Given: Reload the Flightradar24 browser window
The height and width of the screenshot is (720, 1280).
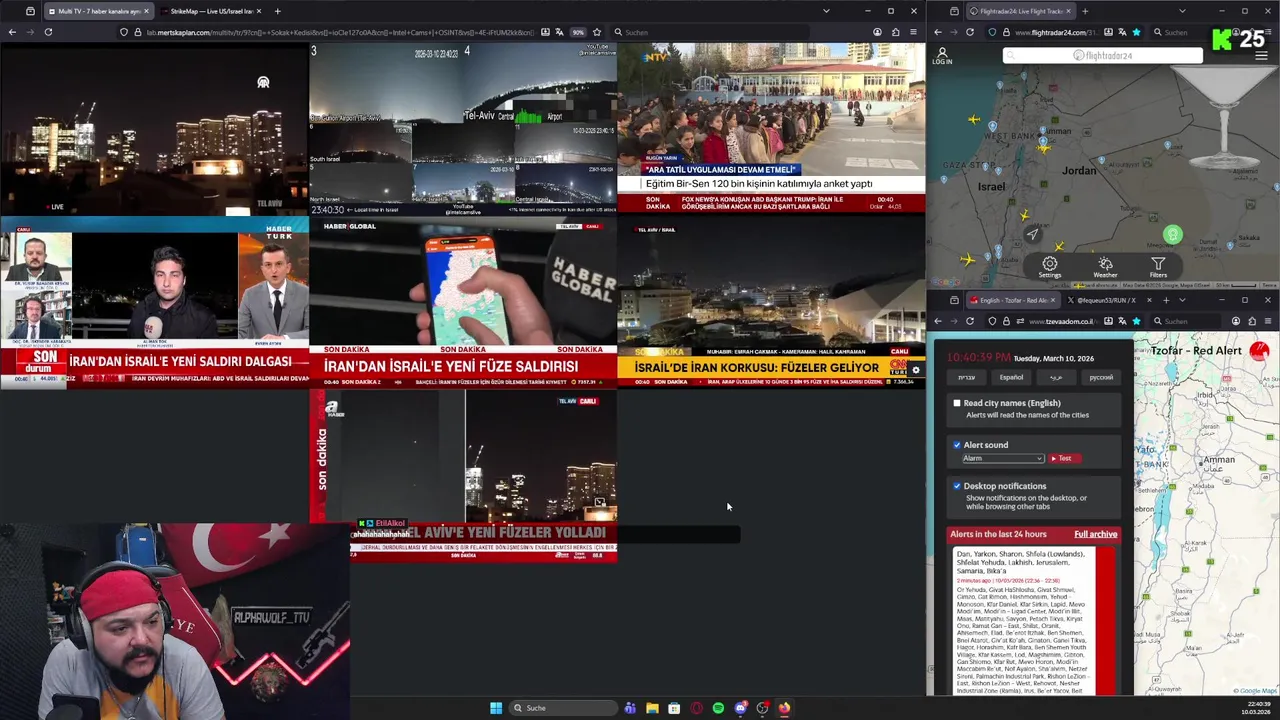Looking at the screenshot, I should tap(970, 32).
